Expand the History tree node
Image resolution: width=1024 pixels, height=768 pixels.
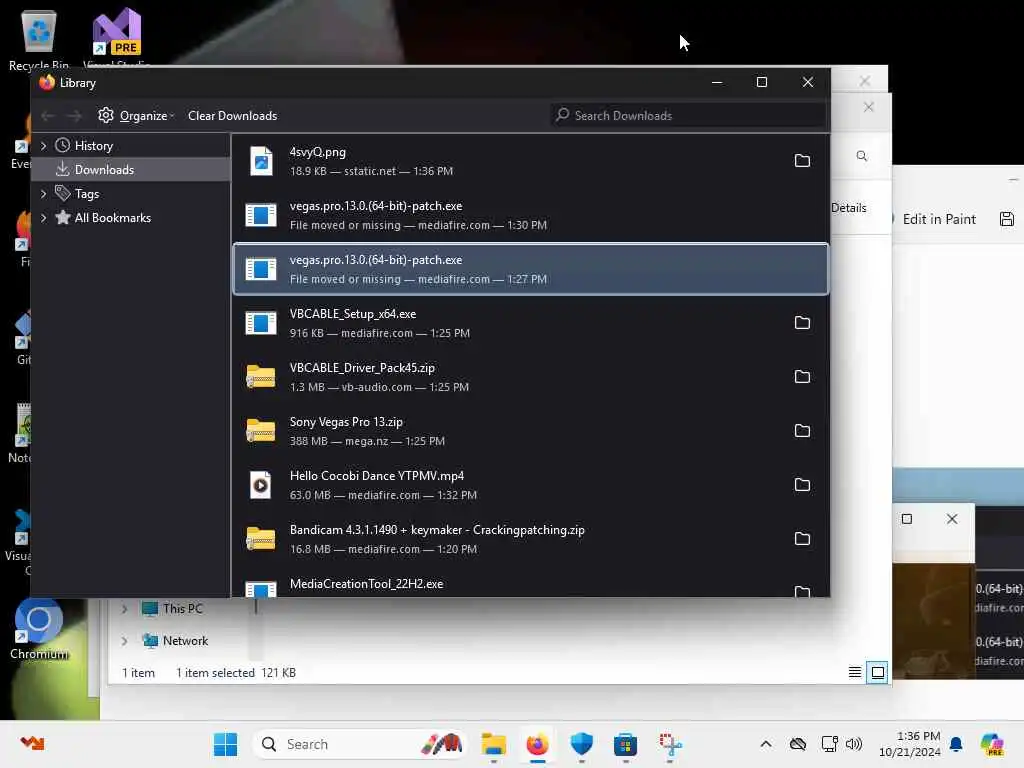click(44, 146)
